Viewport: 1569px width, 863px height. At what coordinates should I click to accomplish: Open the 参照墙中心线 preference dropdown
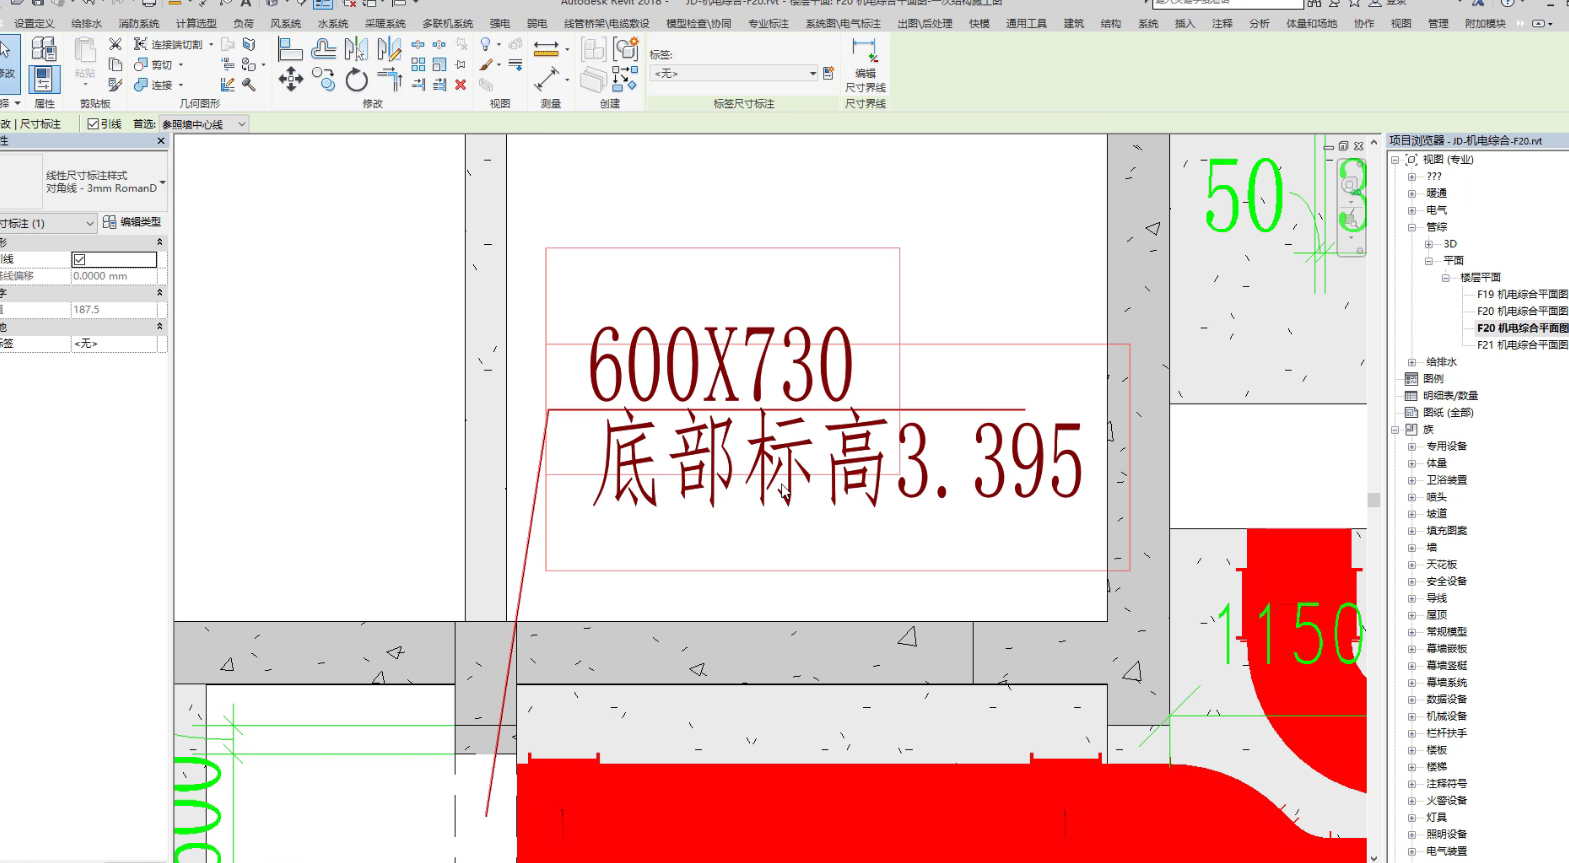coord(204,124)
